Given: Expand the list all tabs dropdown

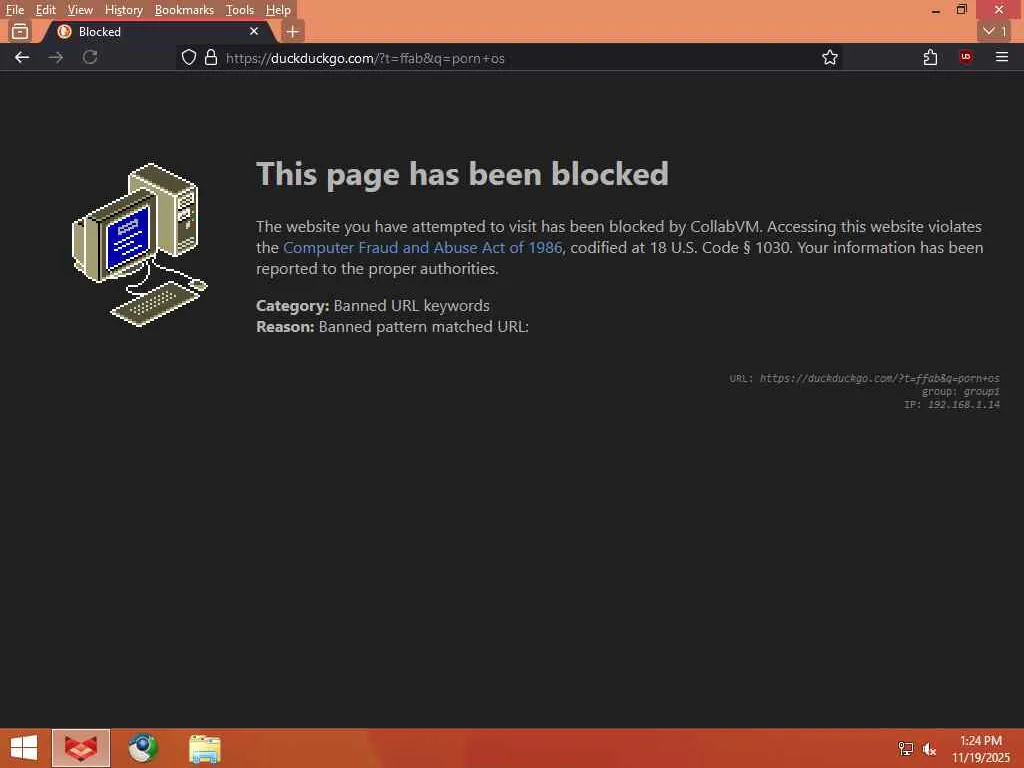Looking at the screenshot, I should click(995, 31).
